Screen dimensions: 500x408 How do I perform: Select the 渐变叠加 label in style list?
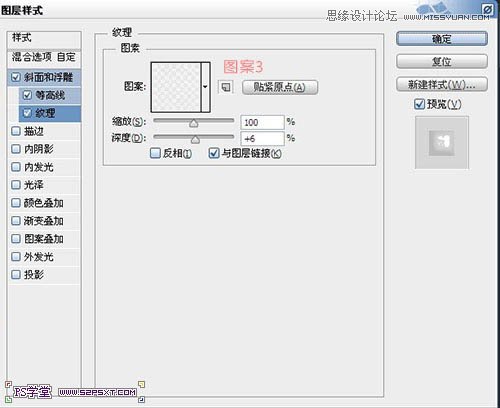[43, 221]
